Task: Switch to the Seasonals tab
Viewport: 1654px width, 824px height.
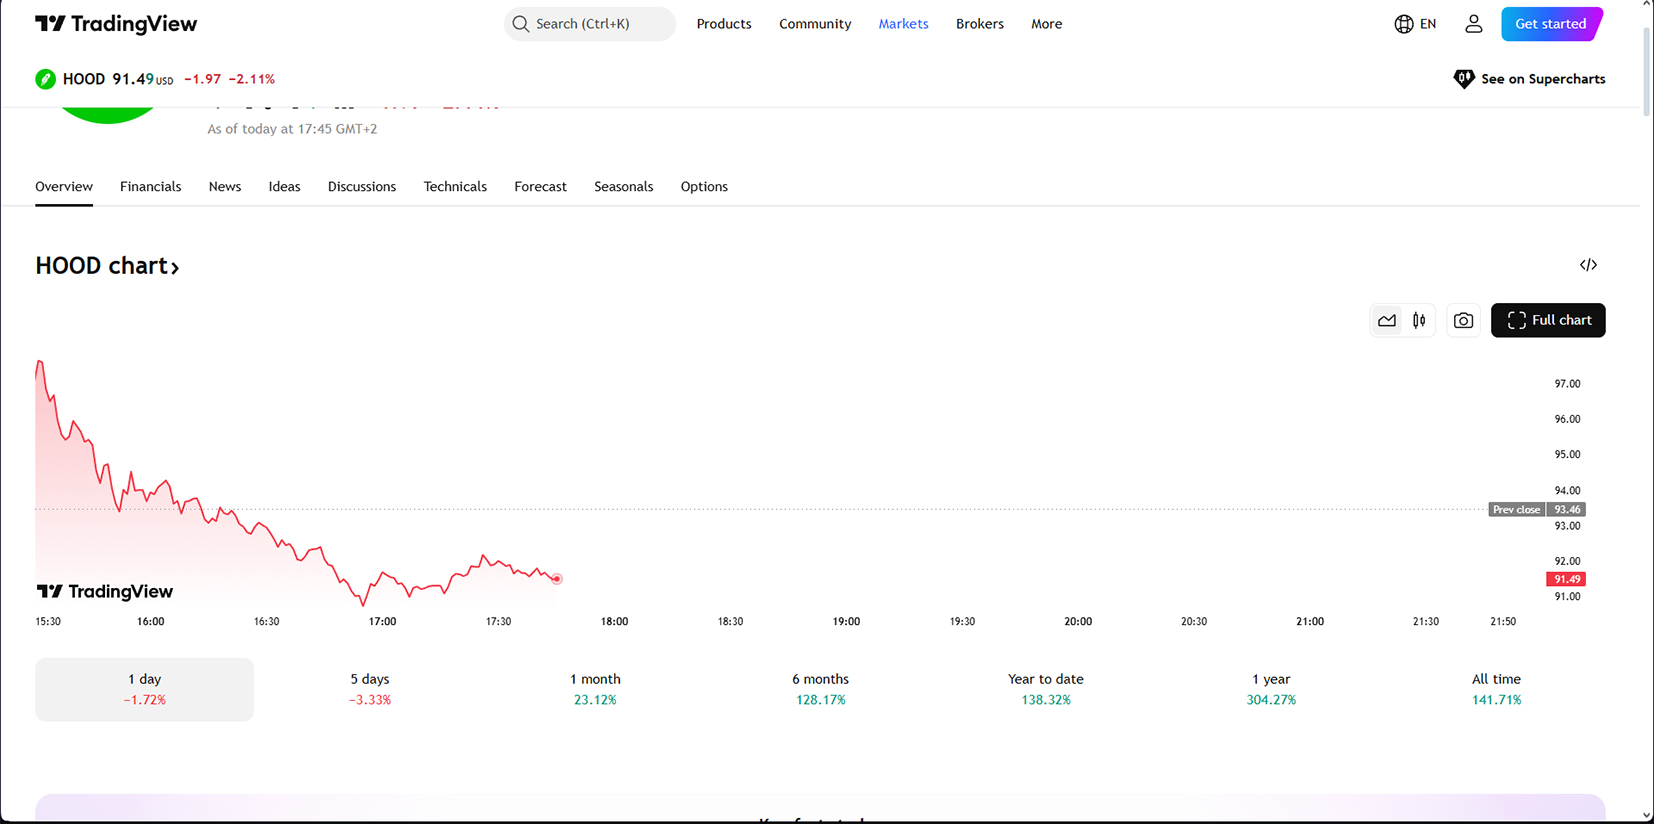Action: [624, 187]
